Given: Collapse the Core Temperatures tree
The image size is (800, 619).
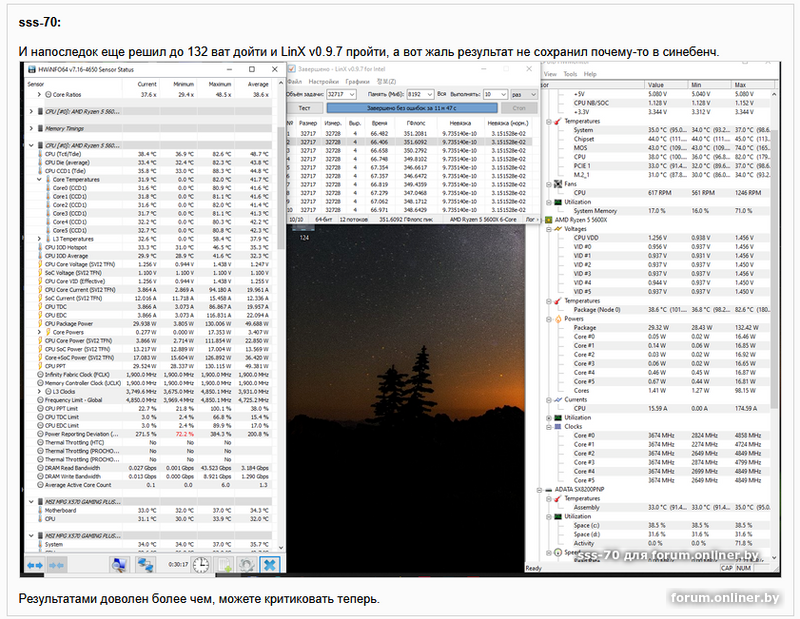Looking at the screenshot, I should [38, 179].
